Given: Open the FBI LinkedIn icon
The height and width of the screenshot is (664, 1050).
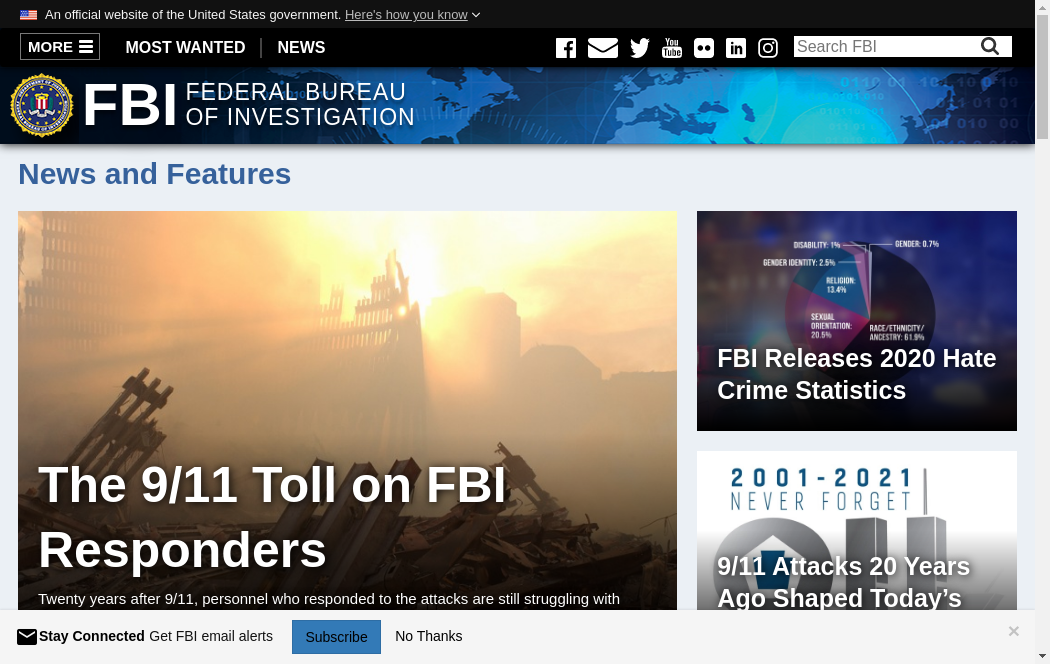Looking at the screenshot, I should click(736, 48).
